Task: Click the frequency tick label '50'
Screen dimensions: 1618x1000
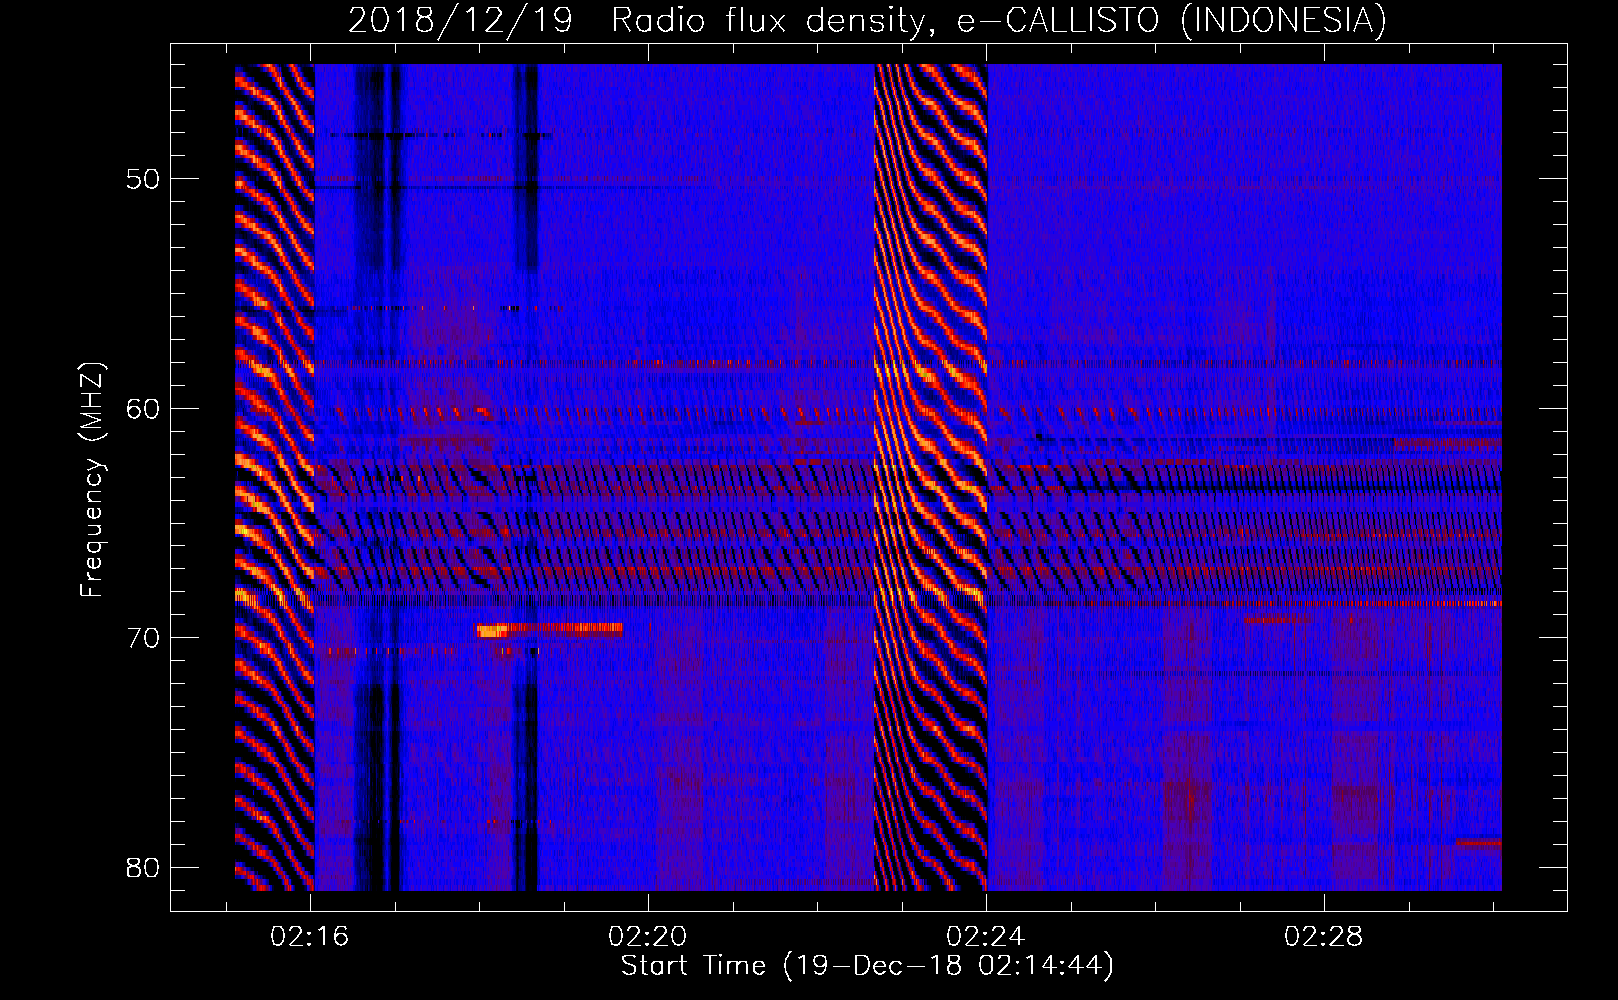Action: click(144, 179)
